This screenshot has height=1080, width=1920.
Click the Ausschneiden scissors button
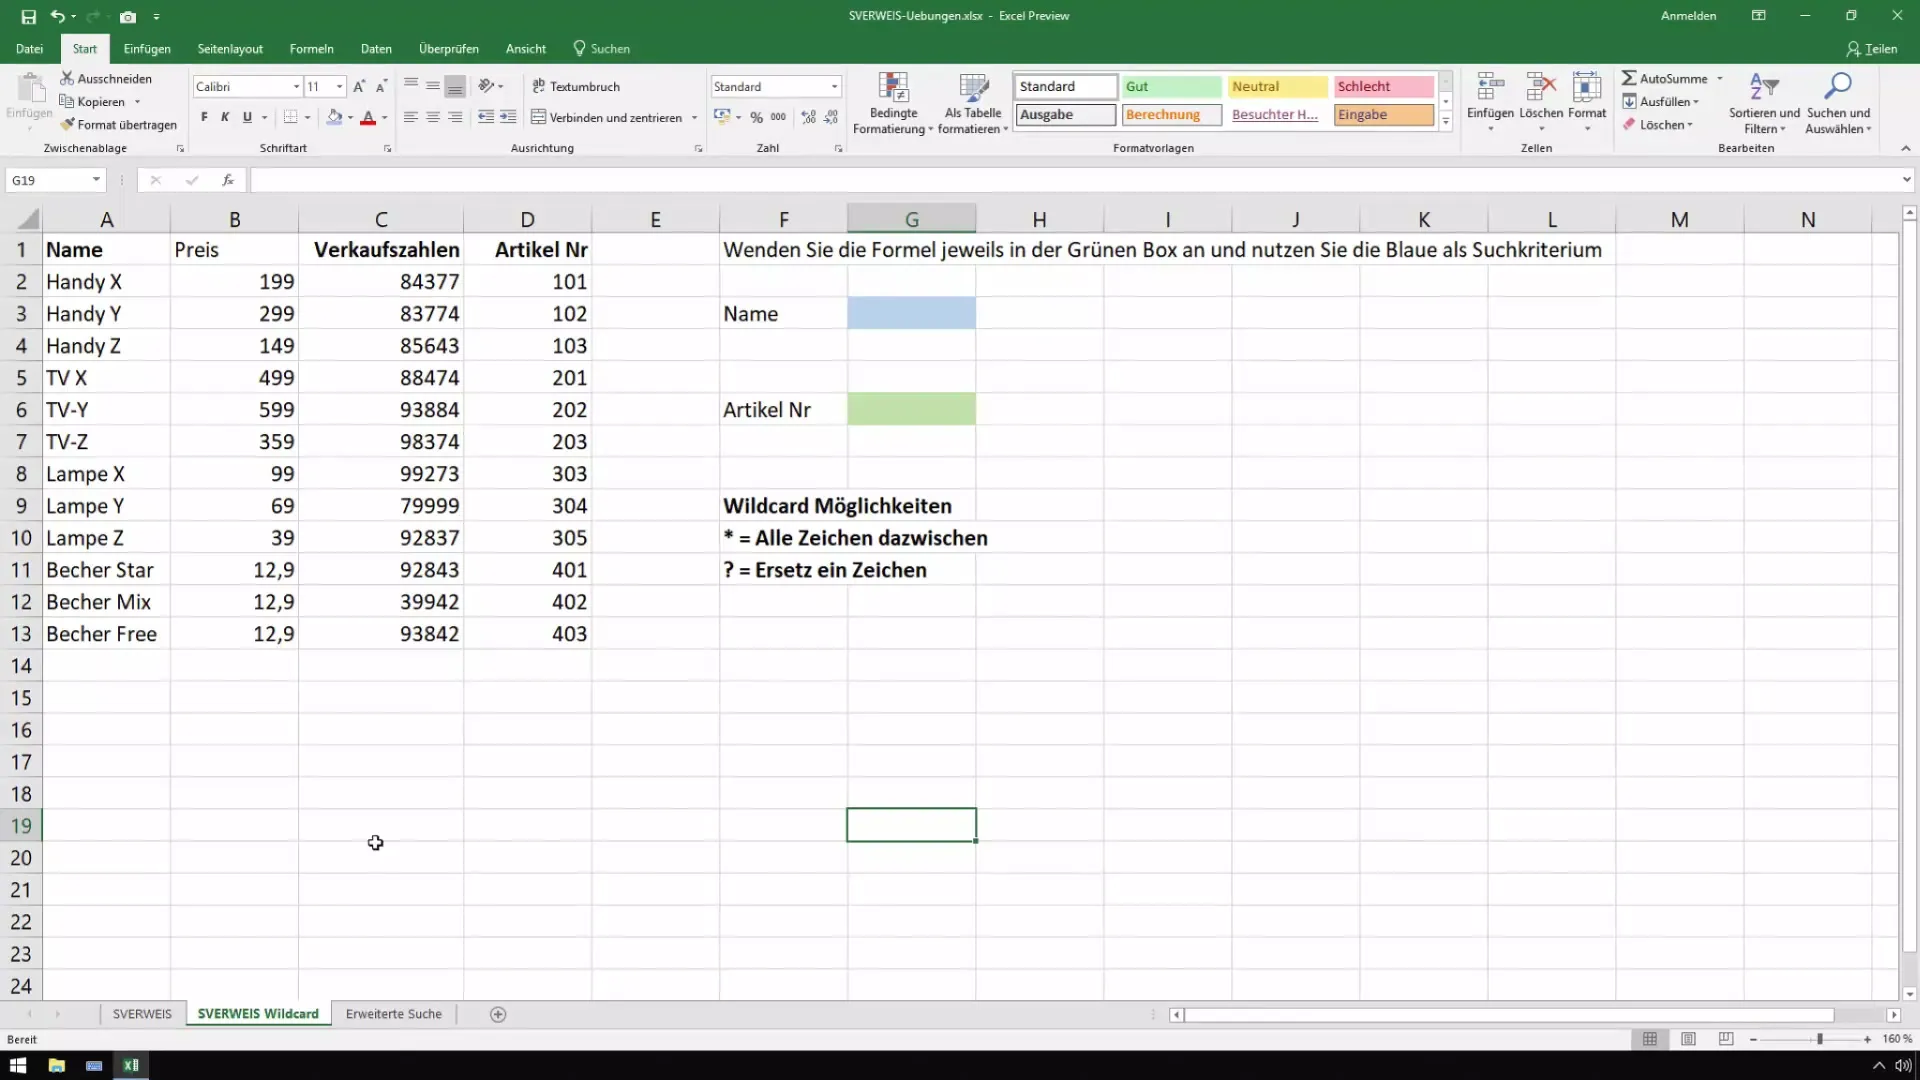click(106, 78)
